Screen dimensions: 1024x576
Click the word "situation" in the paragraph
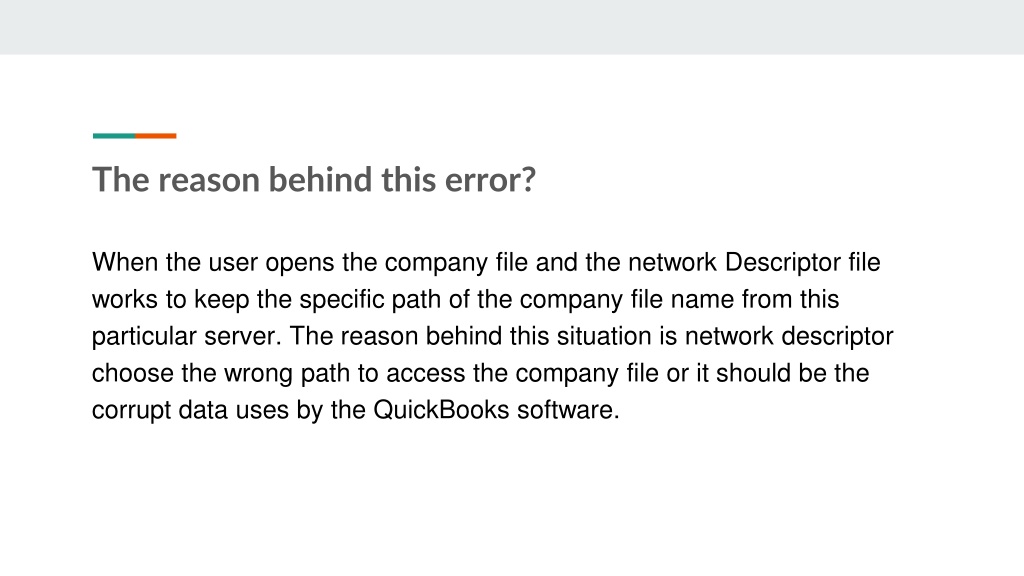click(604, 336)
